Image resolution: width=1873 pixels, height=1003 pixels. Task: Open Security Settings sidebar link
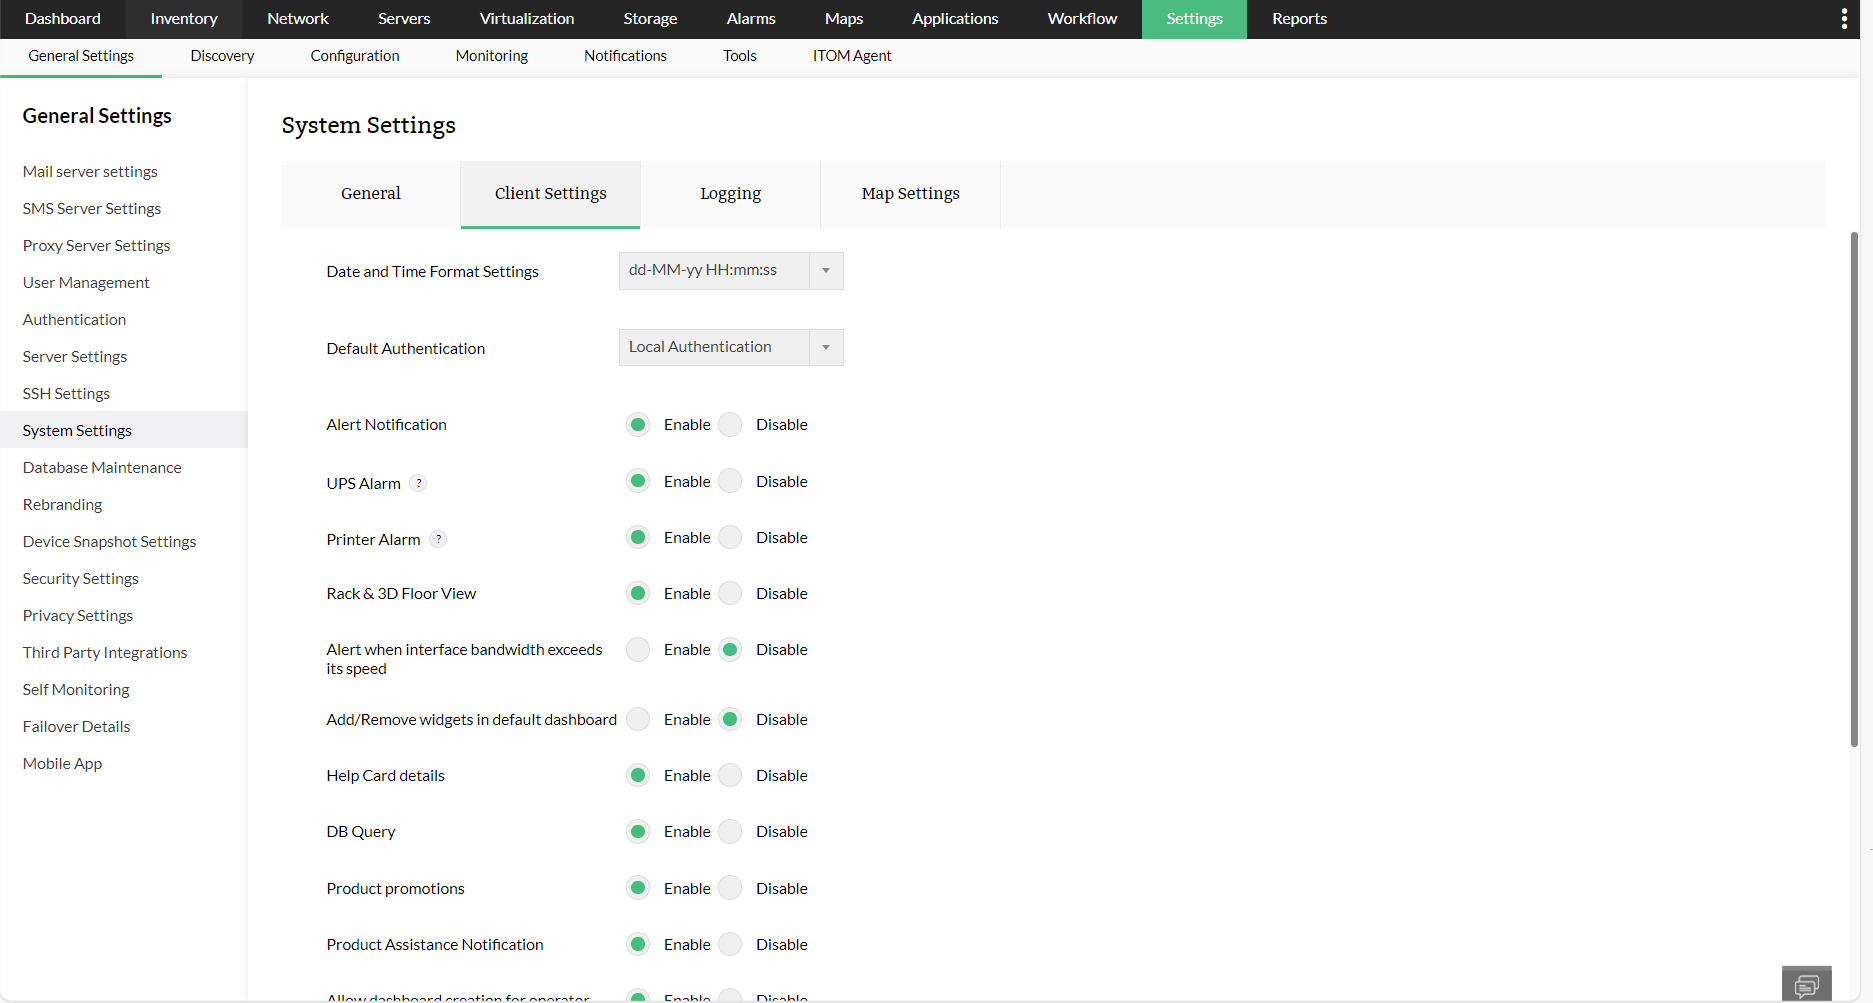[x=80, y=579]
